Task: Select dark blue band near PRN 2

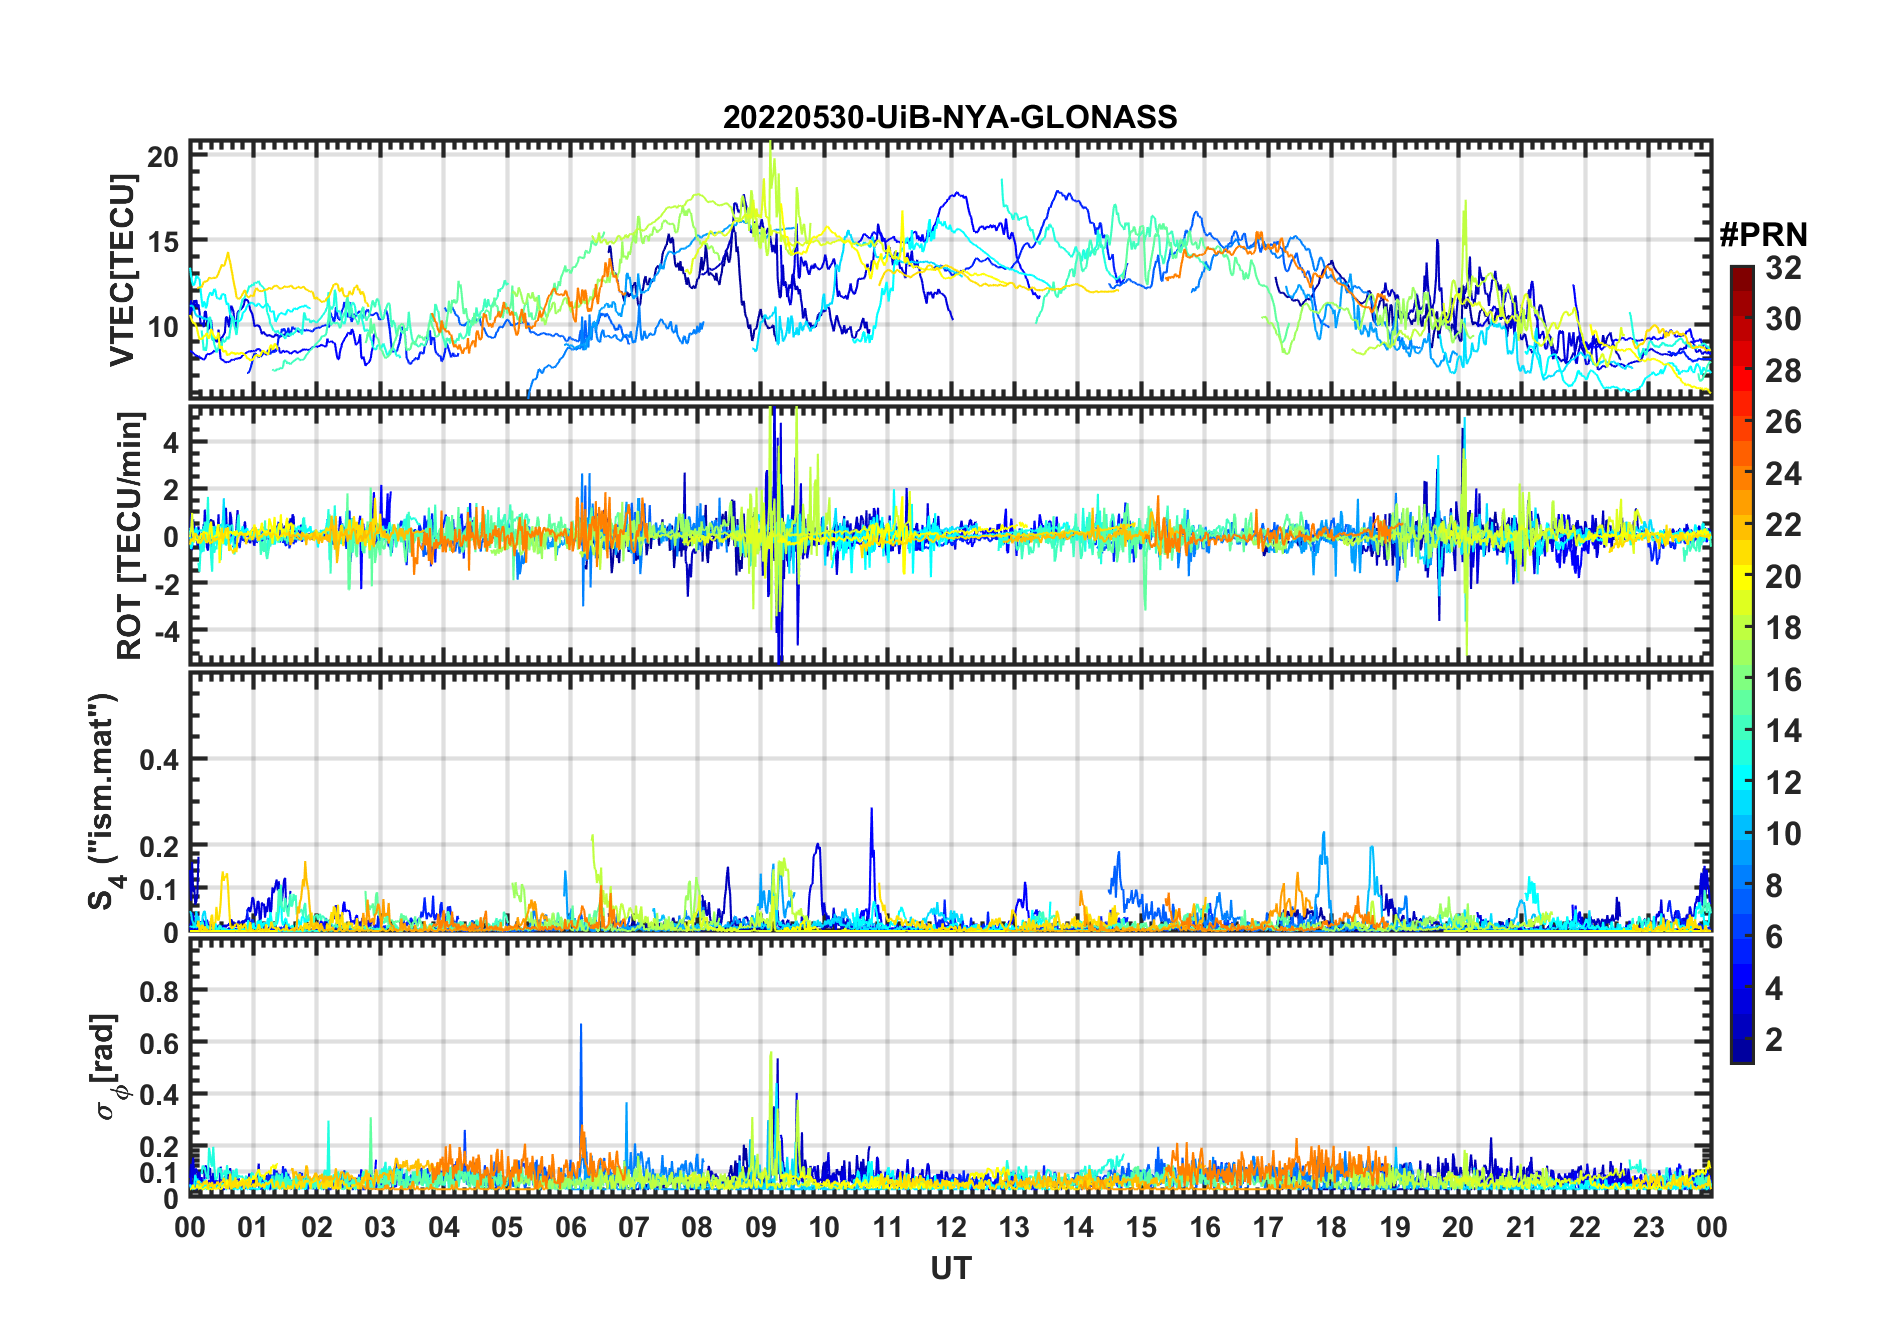Action: [x=1742, y=1040]
